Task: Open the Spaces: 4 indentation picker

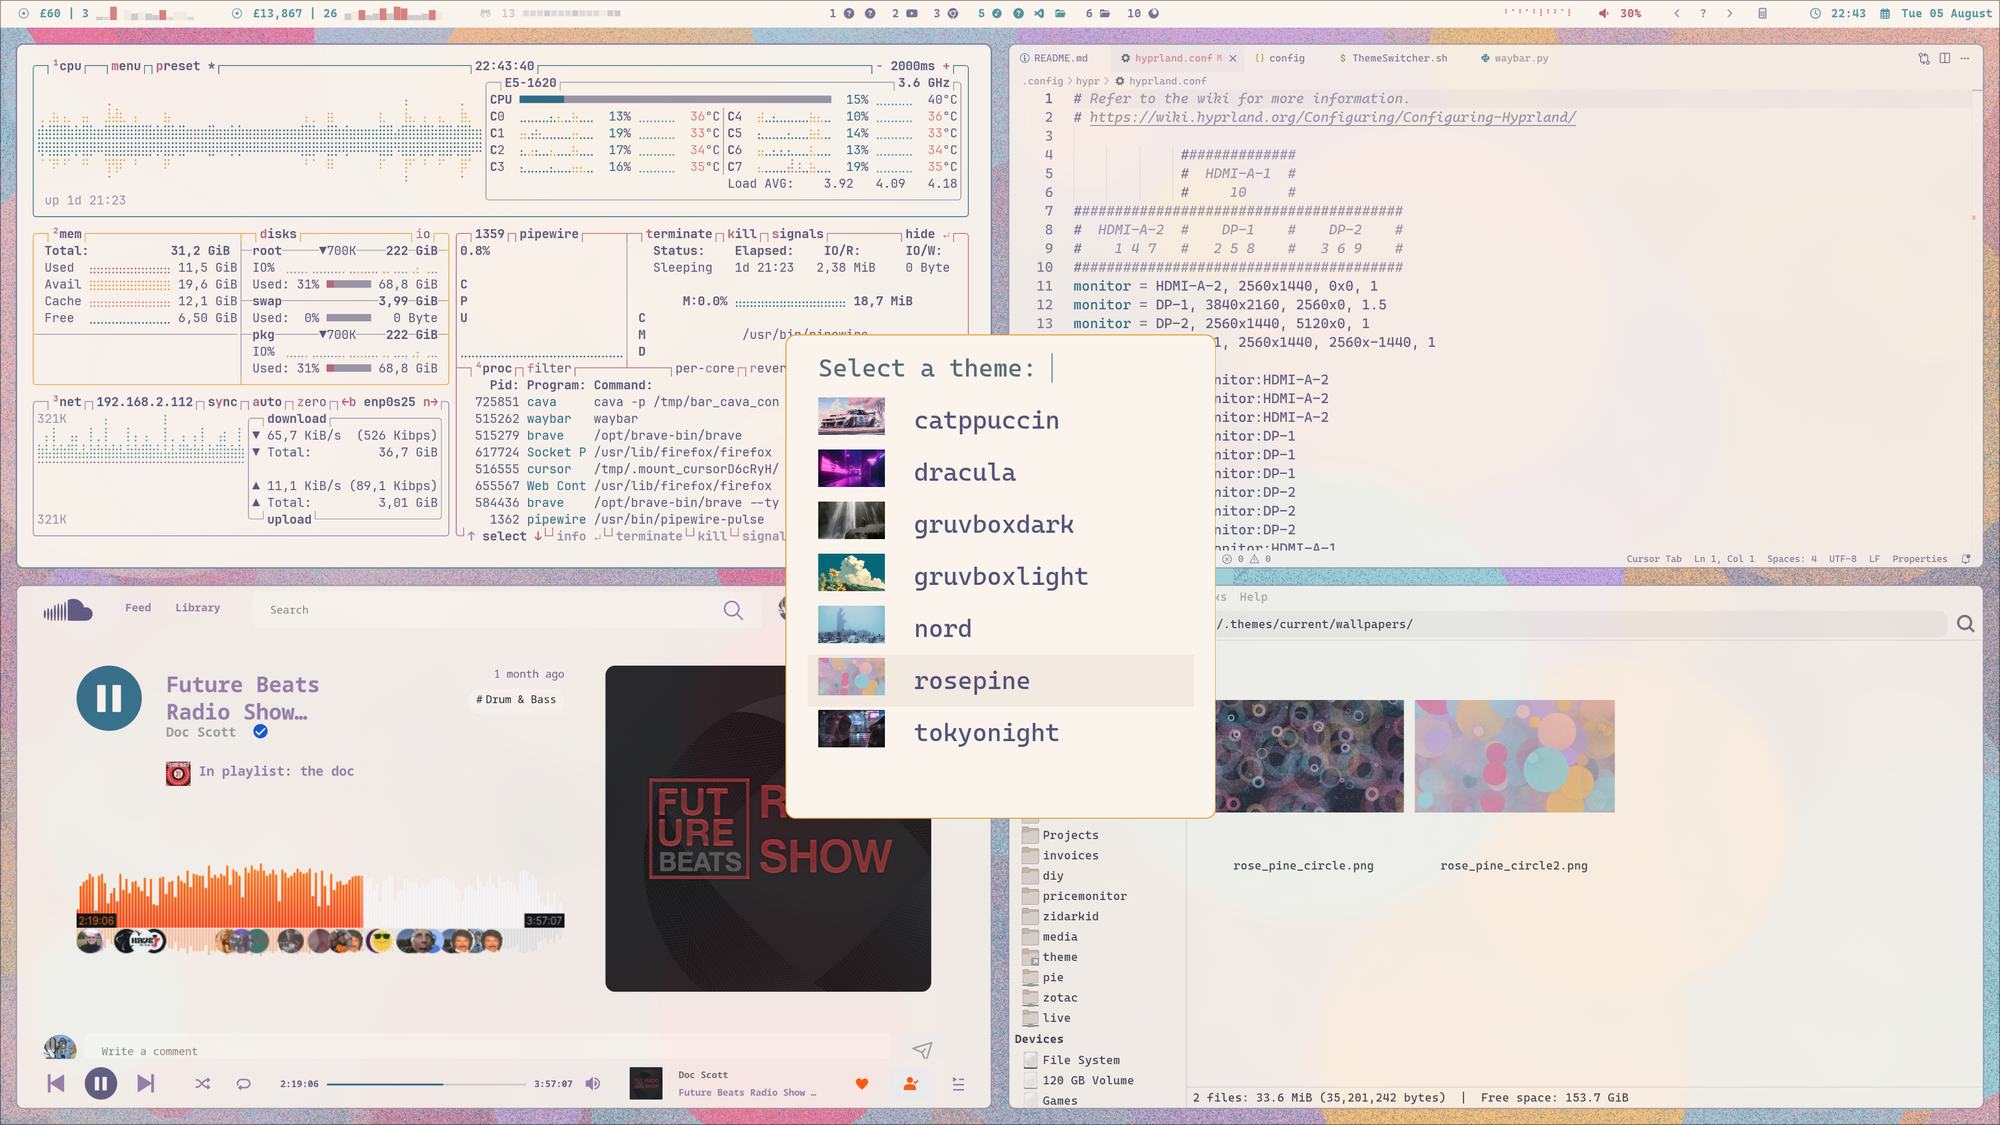Action: 1791,559
